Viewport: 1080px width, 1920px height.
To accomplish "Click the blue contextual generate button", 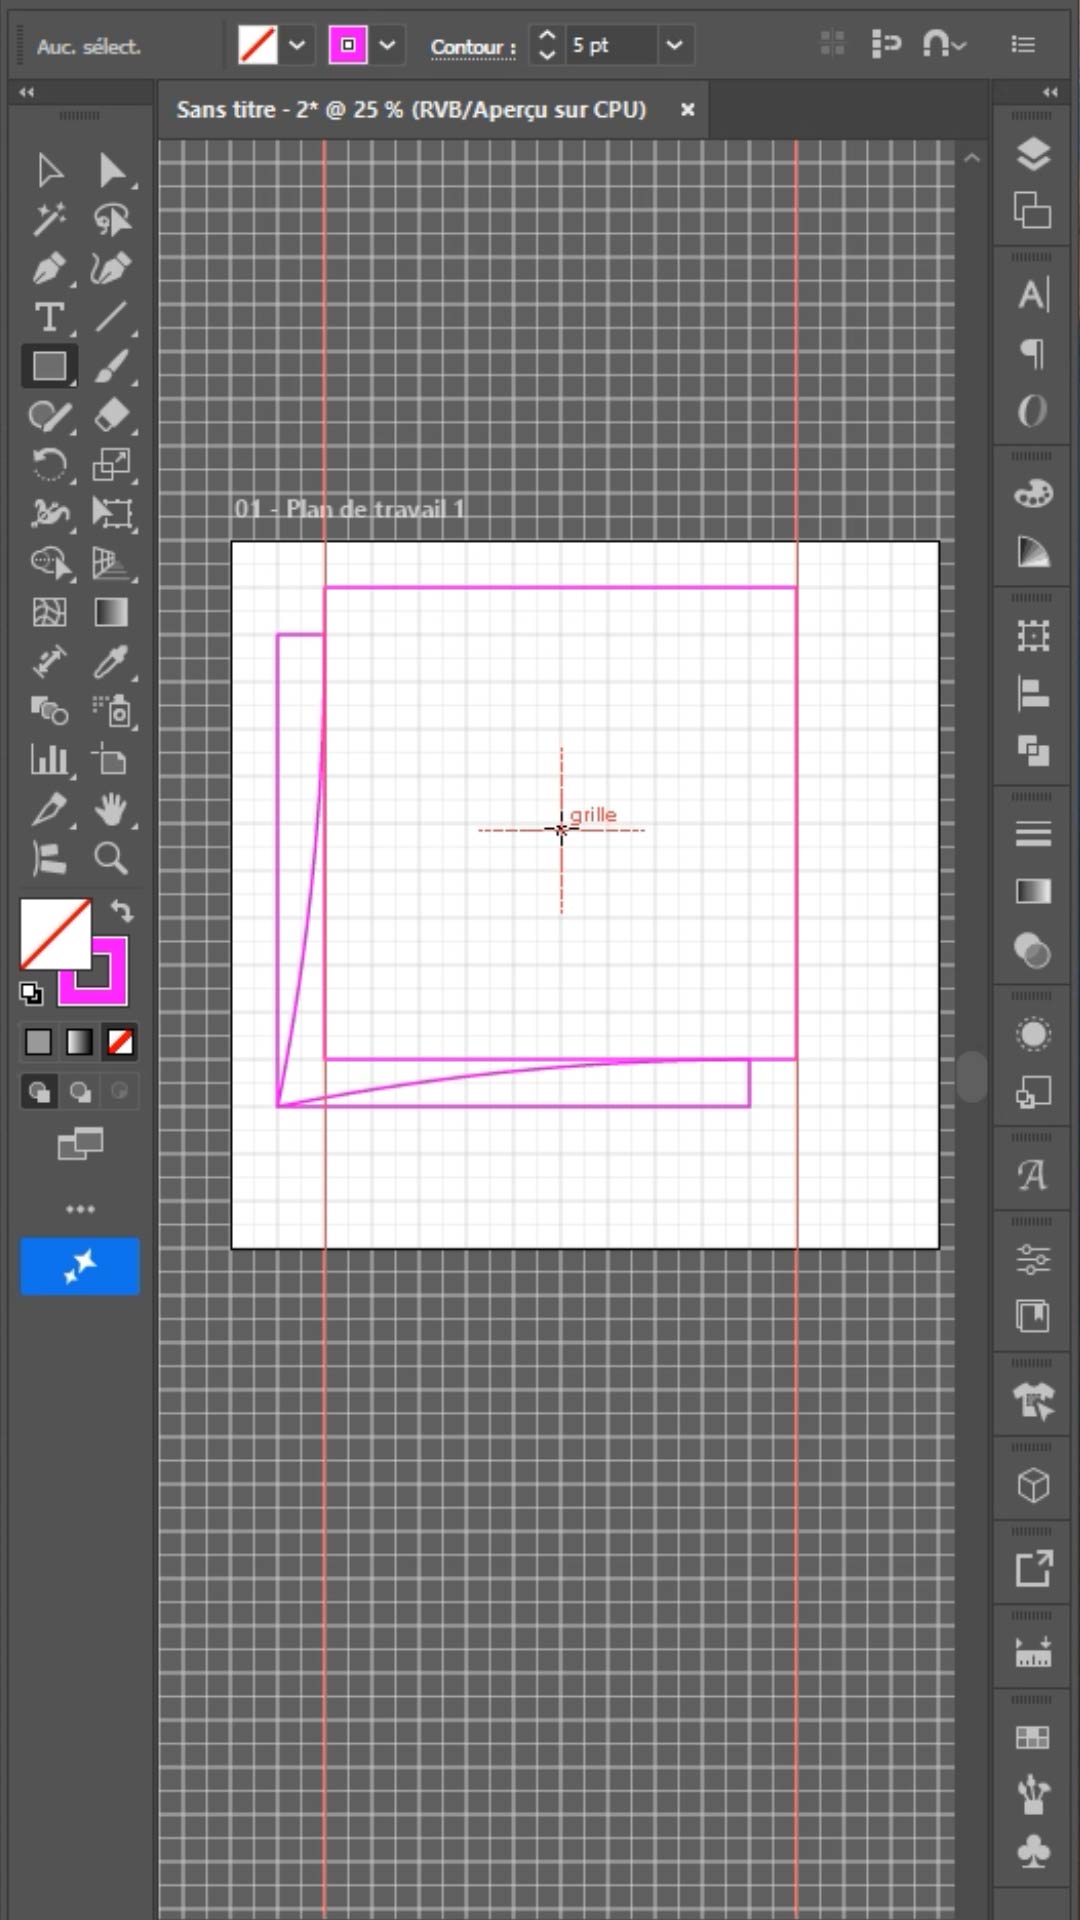I will [x=80, y=1266].
